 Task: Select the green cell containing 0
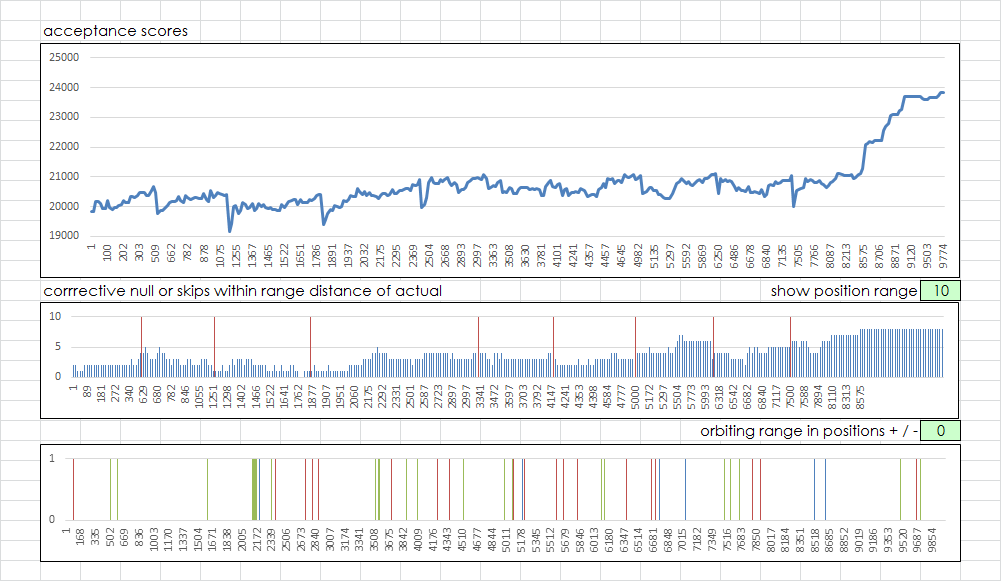940,431
